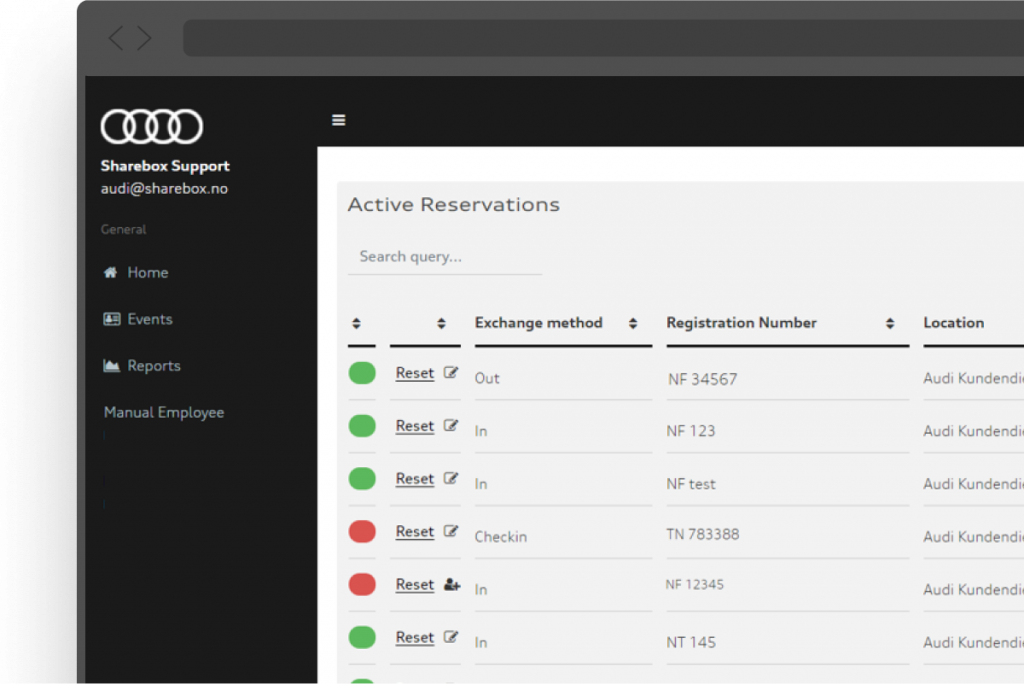Click the Home house icon
The image size is (1024, 684).
tap(110, 272)
